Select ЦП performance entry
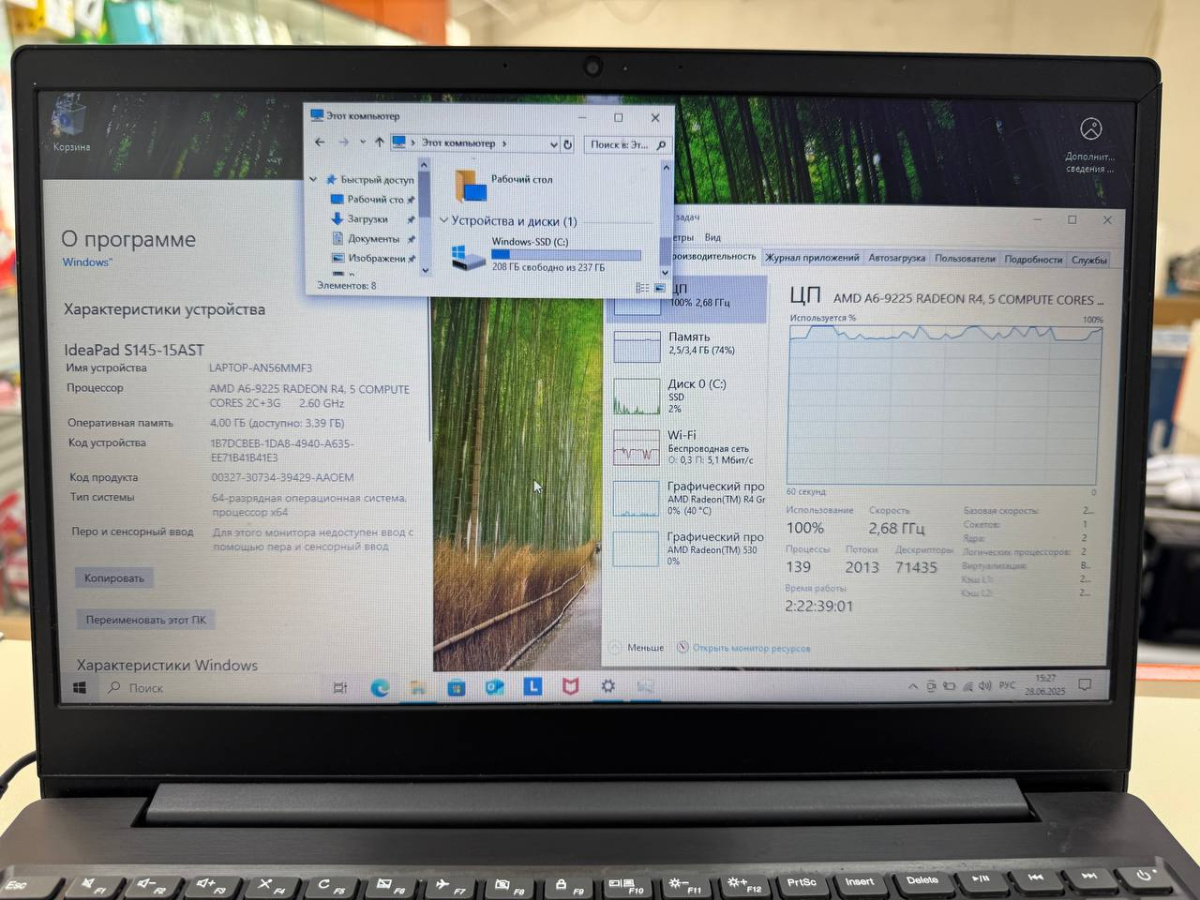This screenshot has height=900, width=1200. pyautogui.click(x=685, y=299)
